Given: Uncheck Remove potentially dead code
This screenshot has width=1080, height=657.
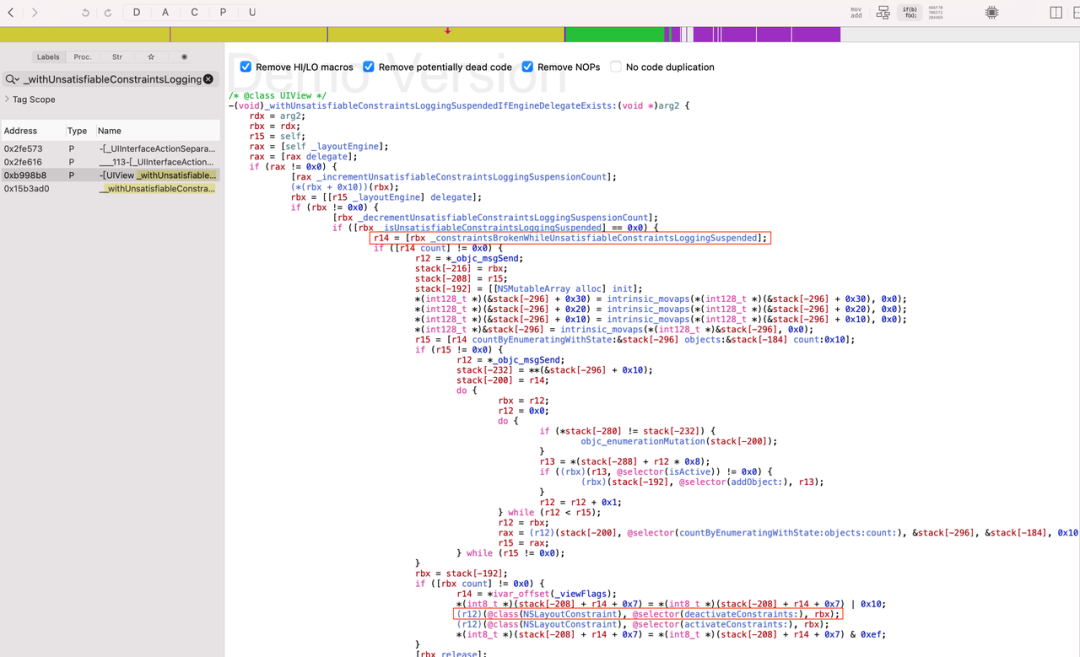Looking at the screenshot, I should 368,67.
